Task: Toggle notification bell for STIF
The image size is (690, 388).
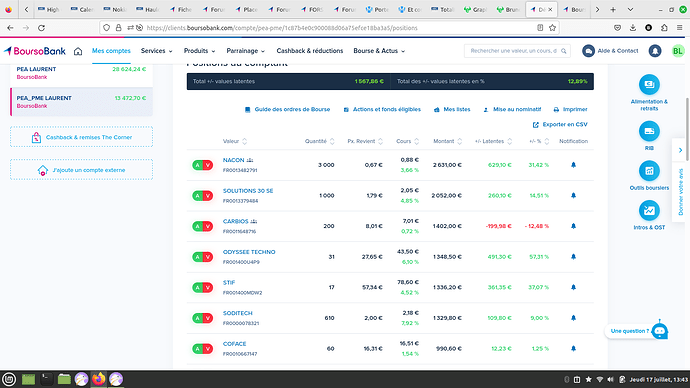Action: click(573, 287)
